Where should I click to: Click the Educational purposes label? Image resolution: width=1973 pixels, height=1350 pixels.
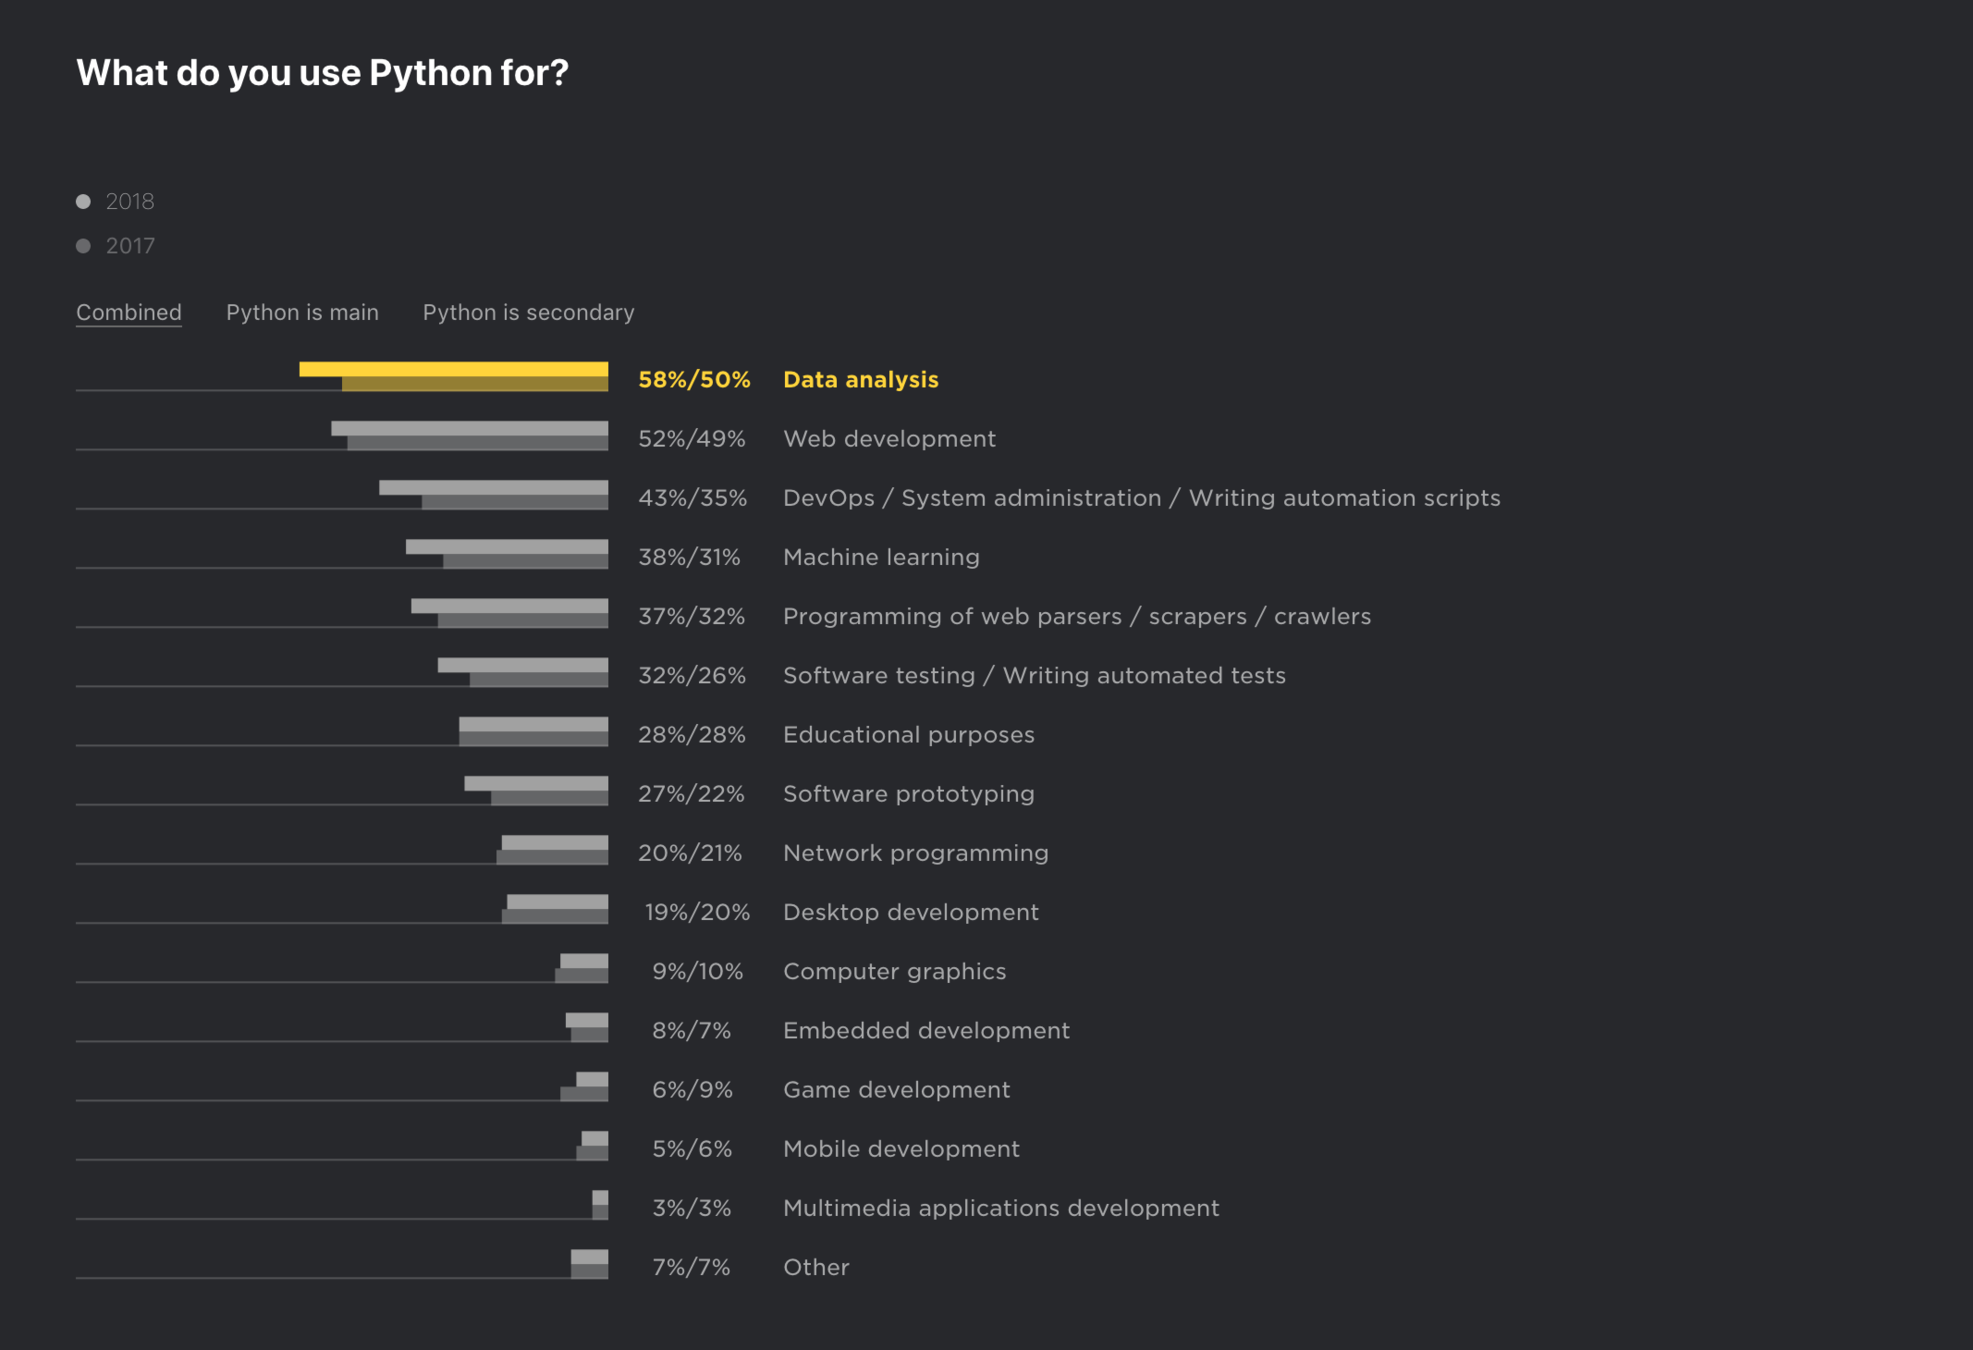click(x=908, y=735)
